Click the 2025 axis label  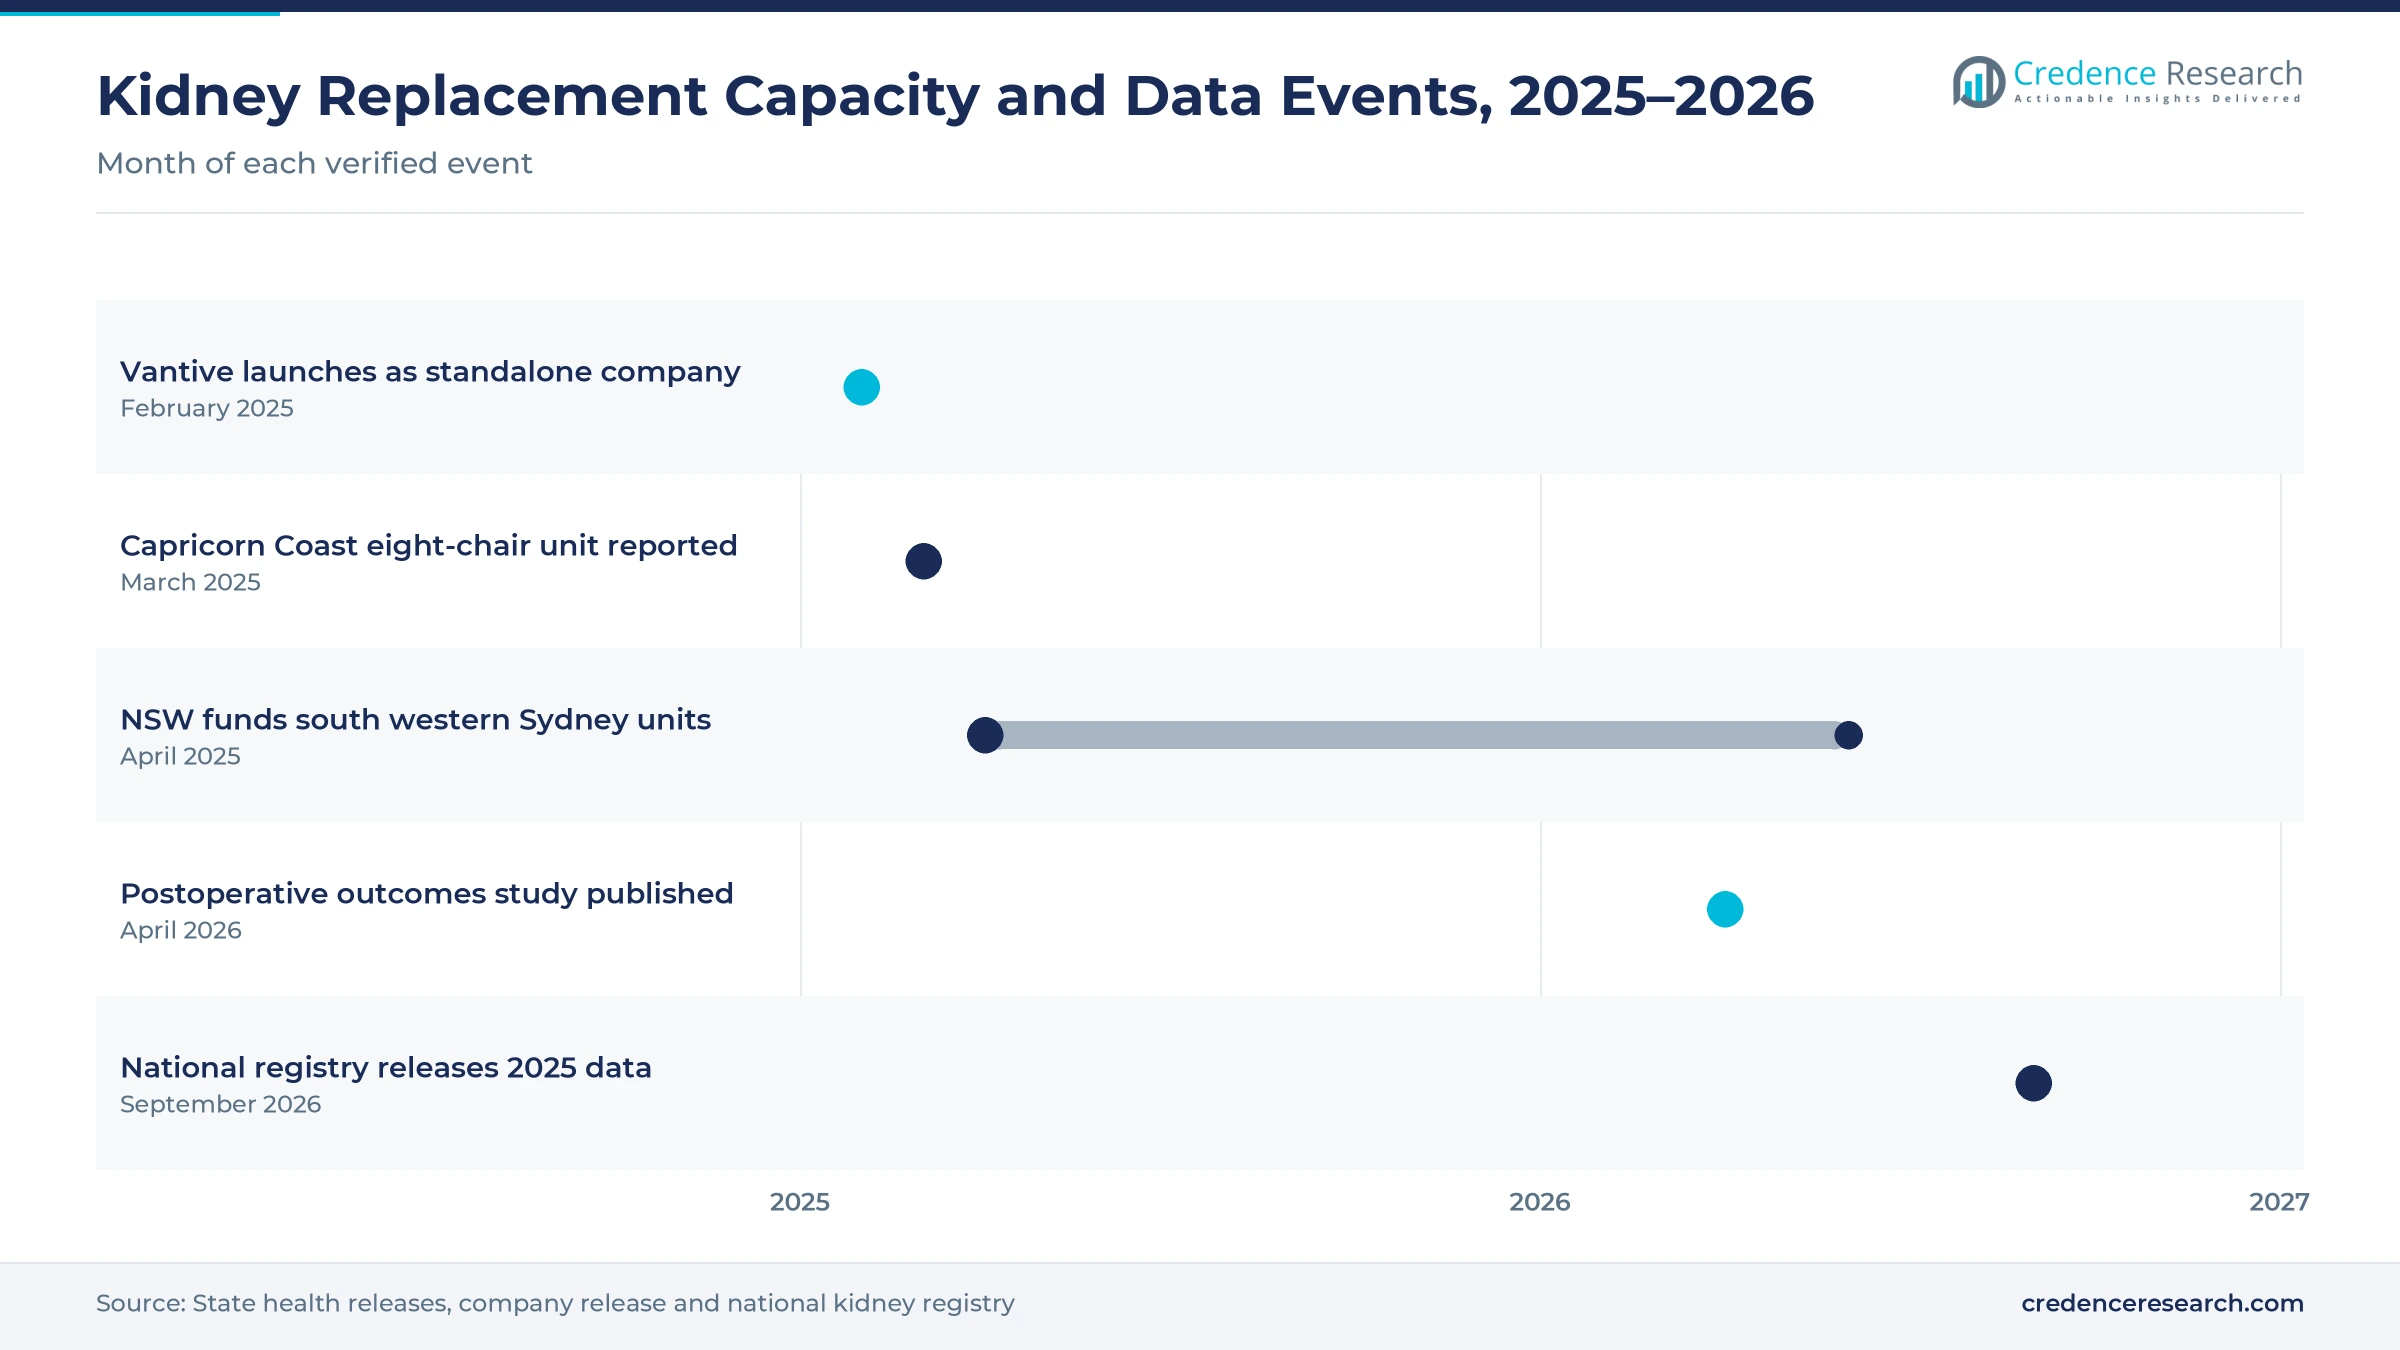(x=800, y=1202)
